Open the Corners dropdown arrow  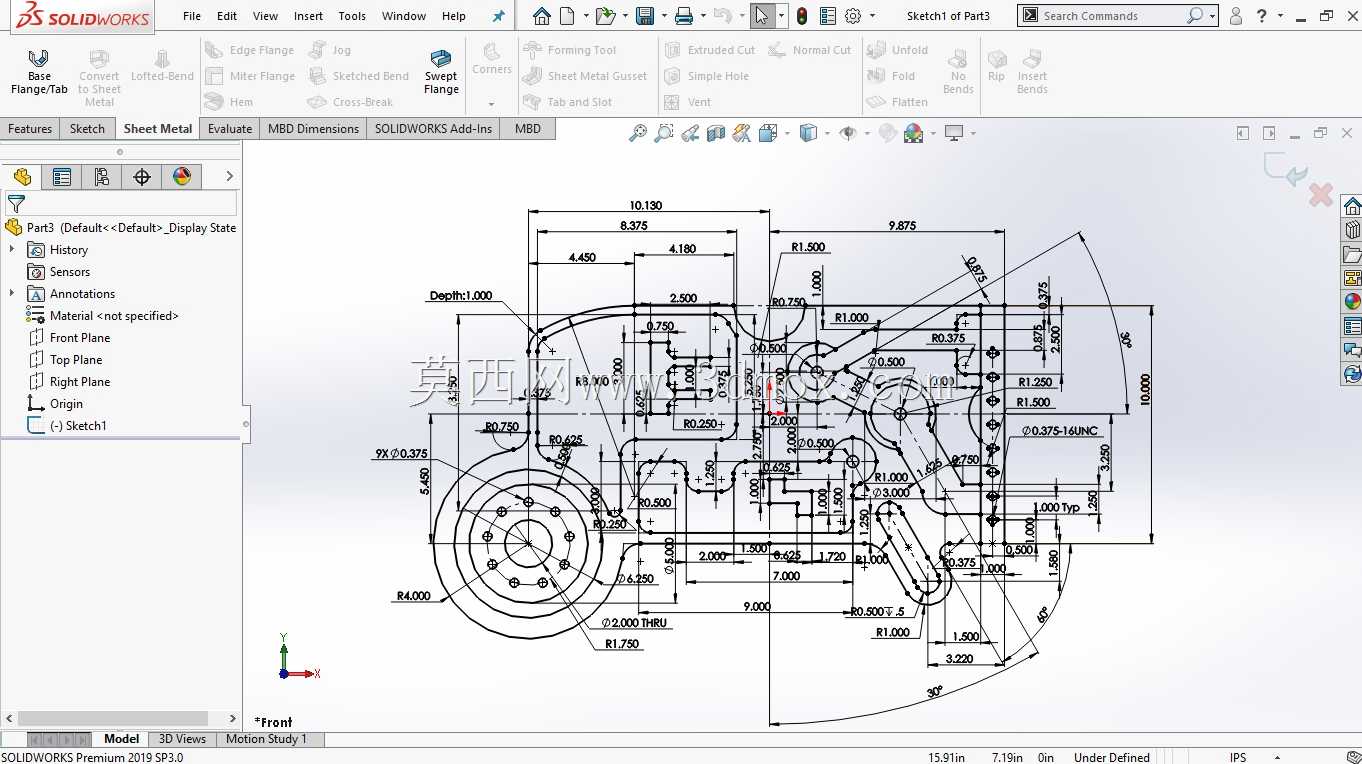(x=491, y=103)
